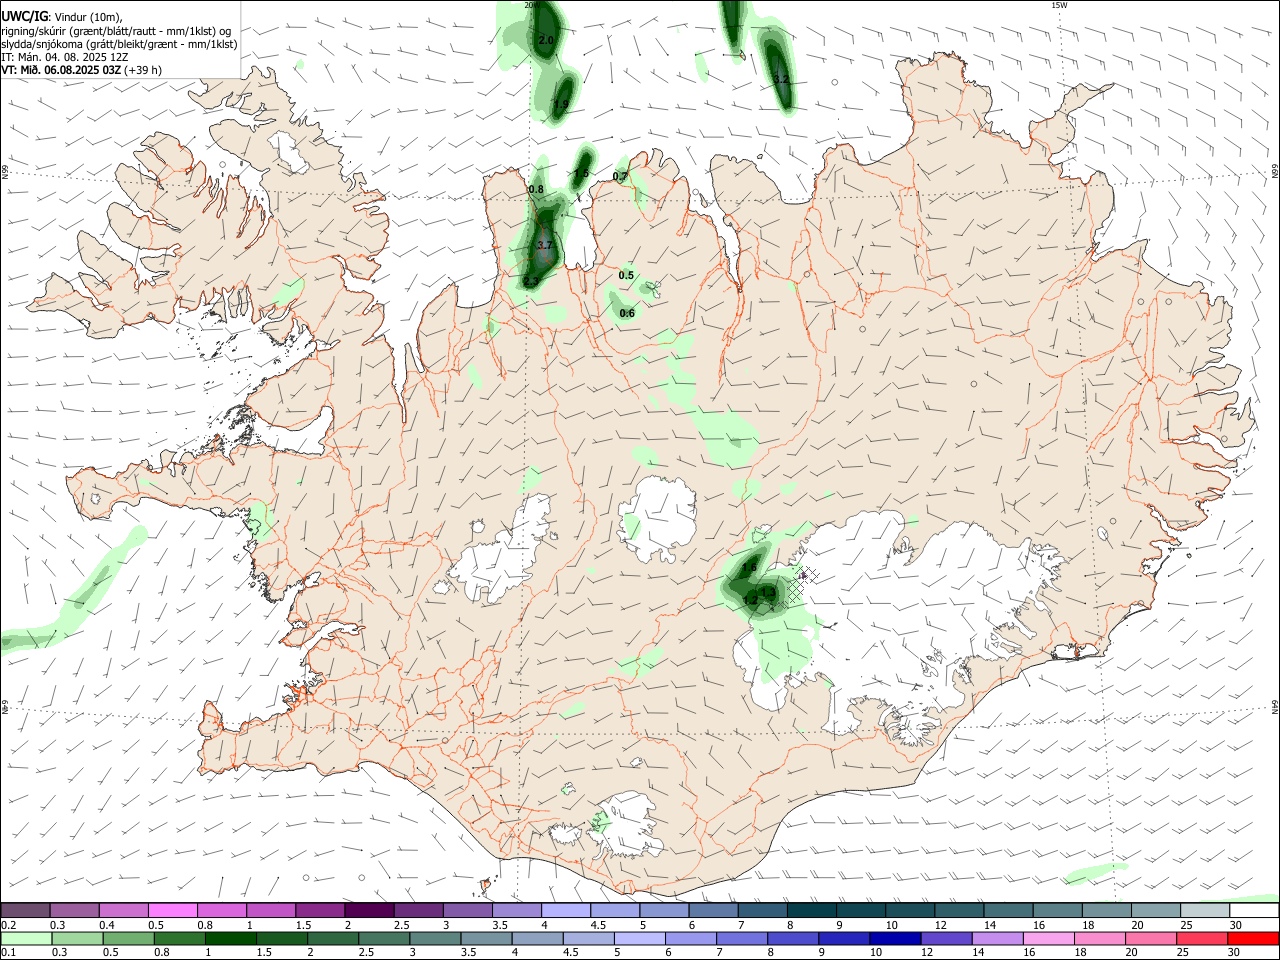This screenshot has height=960, width=1280.
Task: Click the upper legend light grey 25–30 swatch
Action: pos(1205,910)
